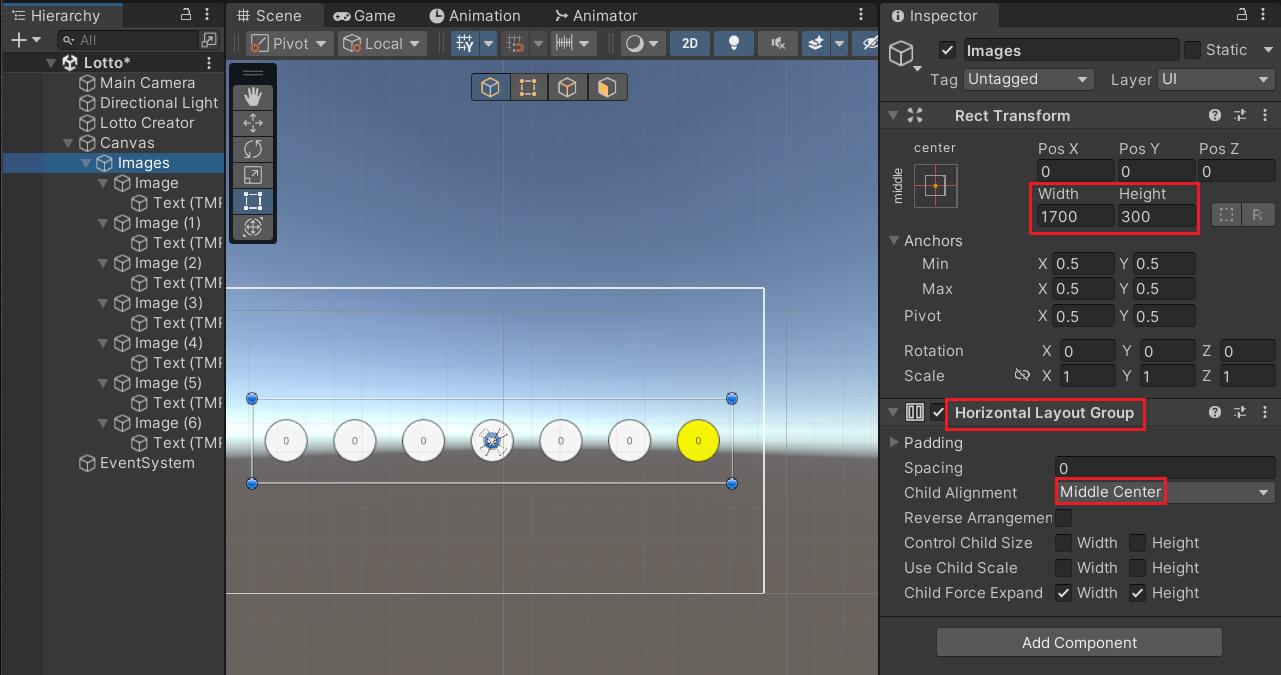
Task: Click third outlined cube overlay icon
Action: 567,88
